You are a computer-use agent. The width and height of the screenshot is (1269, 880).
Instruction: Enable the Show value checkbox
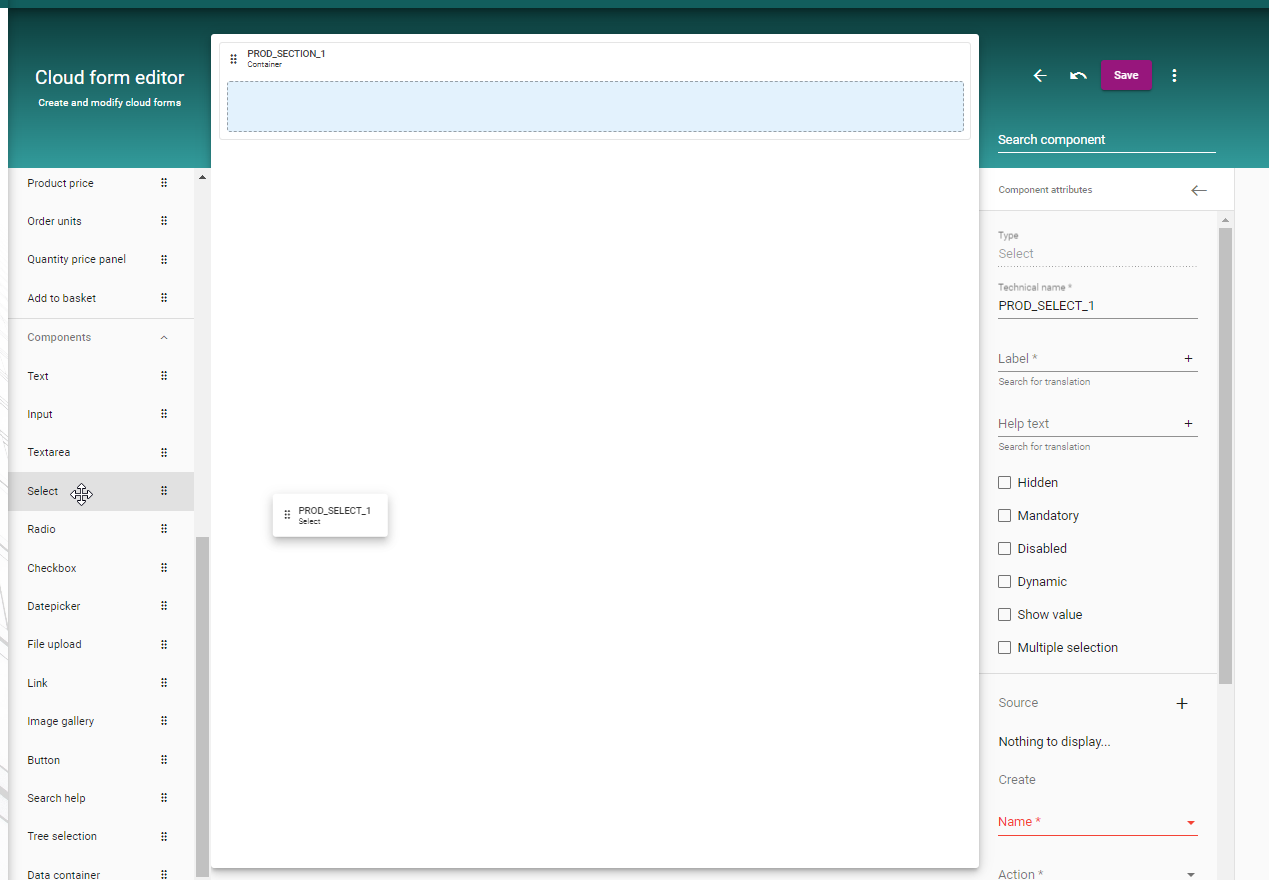coord(1005,614)
